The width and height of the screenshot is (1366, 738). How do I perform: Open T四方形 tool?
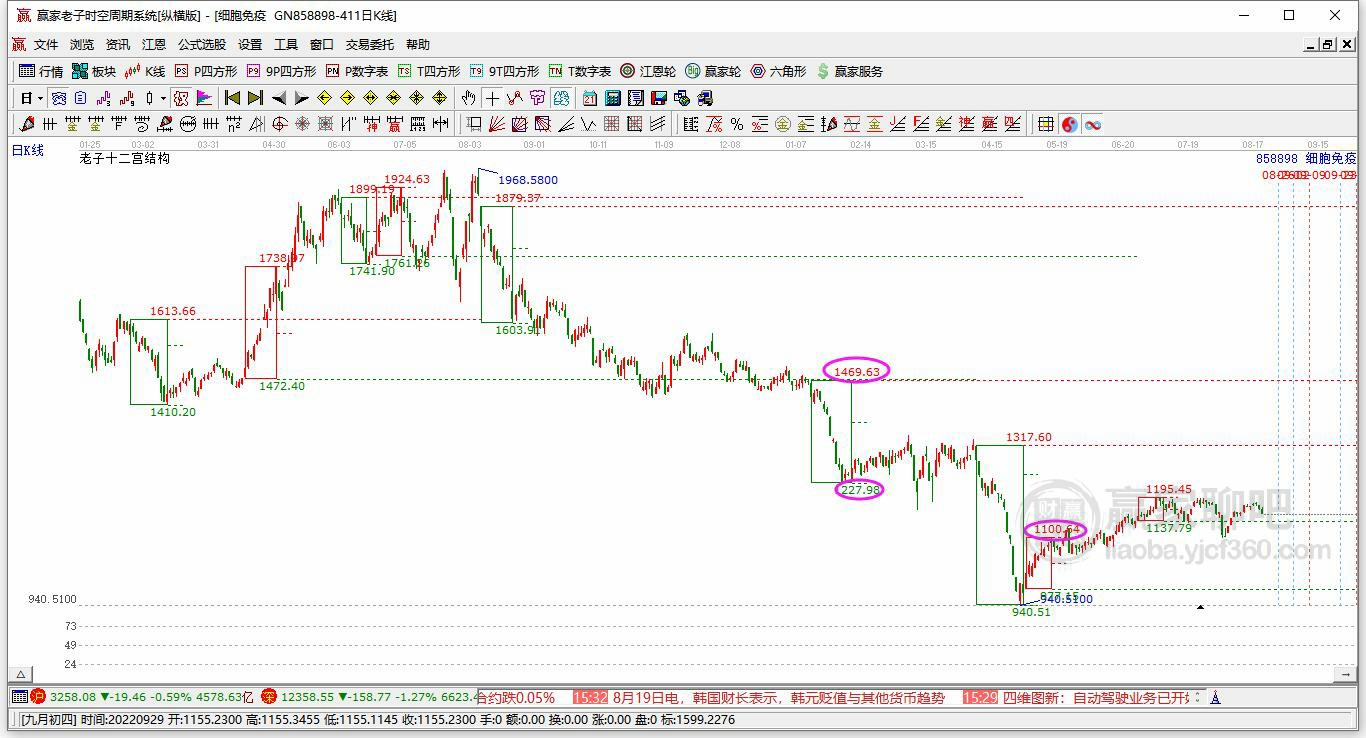429,71
